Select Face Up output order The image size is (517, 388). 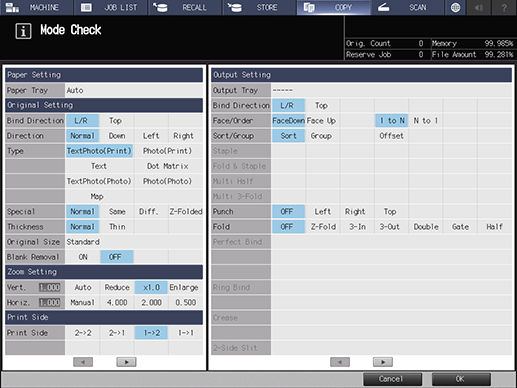(321, 121)
